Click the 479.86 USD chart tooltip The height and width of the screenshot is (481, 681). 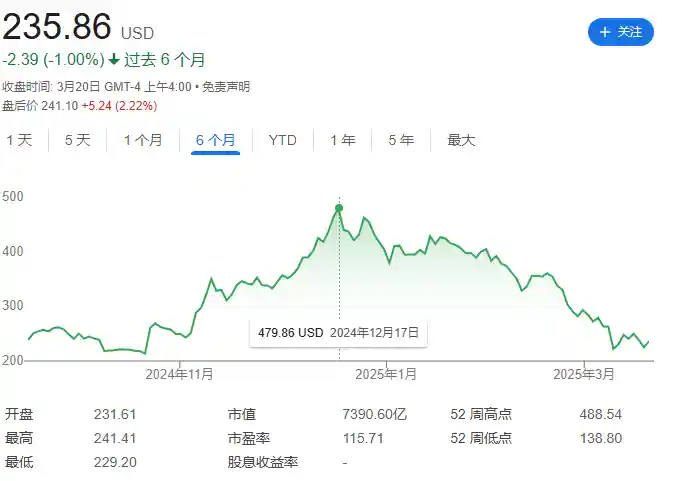[338, 333]
